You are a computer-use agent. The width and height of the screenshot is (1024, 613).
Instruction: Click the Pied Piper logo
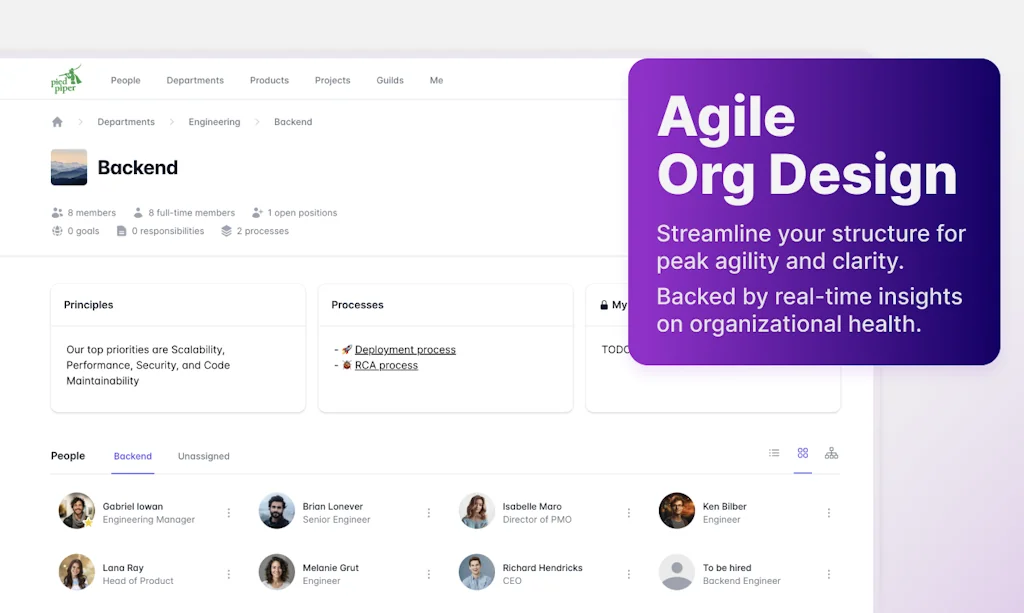(67, 80)
